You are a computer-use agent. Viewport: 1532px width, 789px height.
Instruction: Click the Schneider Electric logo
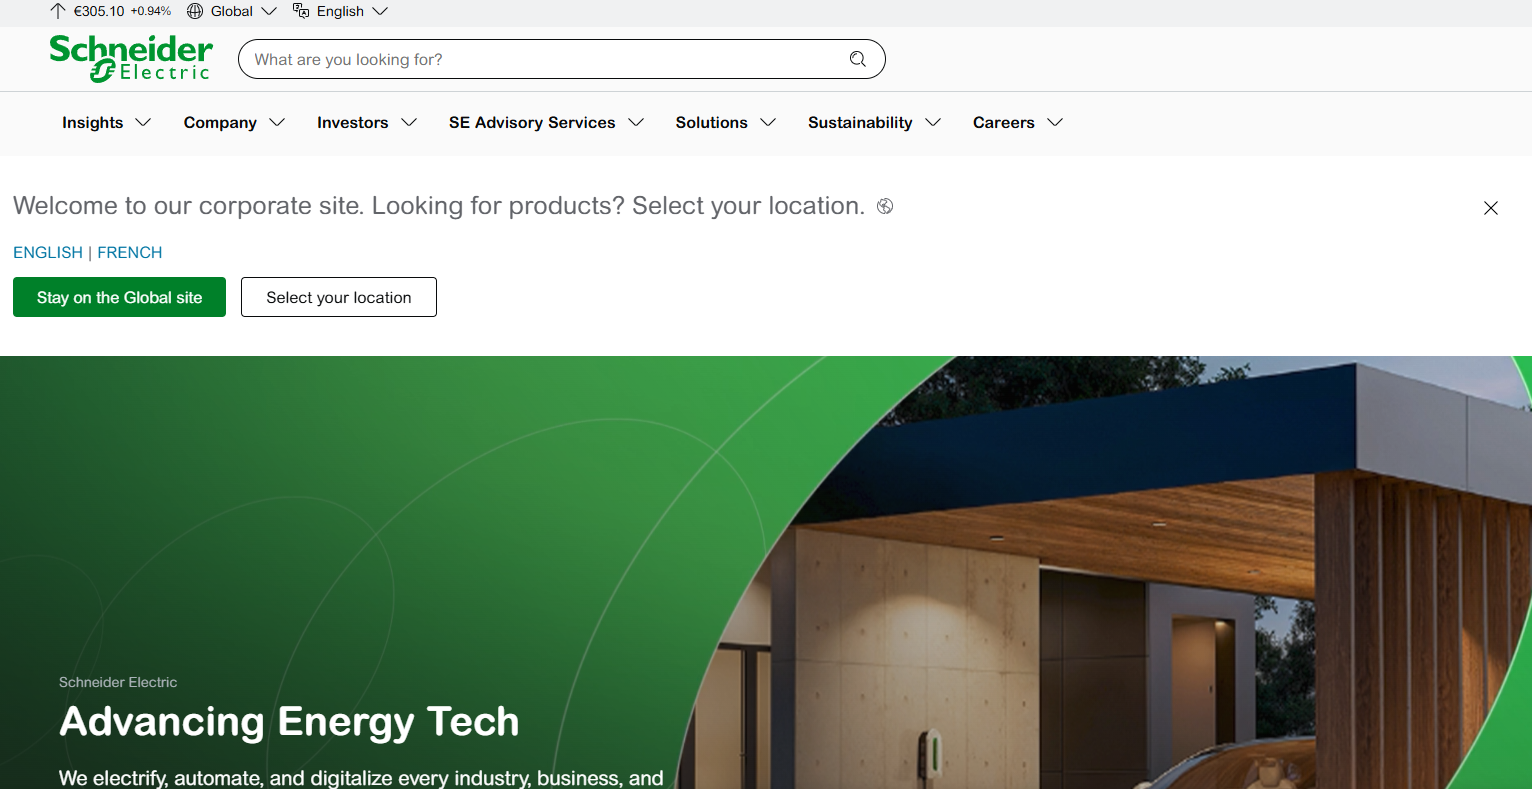pyautogui.click(x=131, y=59)
